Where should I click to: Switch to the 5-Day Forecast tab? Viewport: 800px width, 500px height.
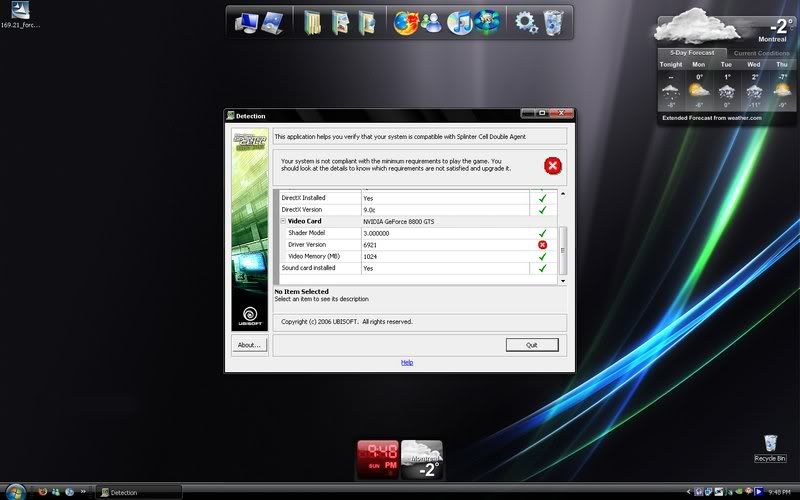pyautogui.click(x=692, y=53)
